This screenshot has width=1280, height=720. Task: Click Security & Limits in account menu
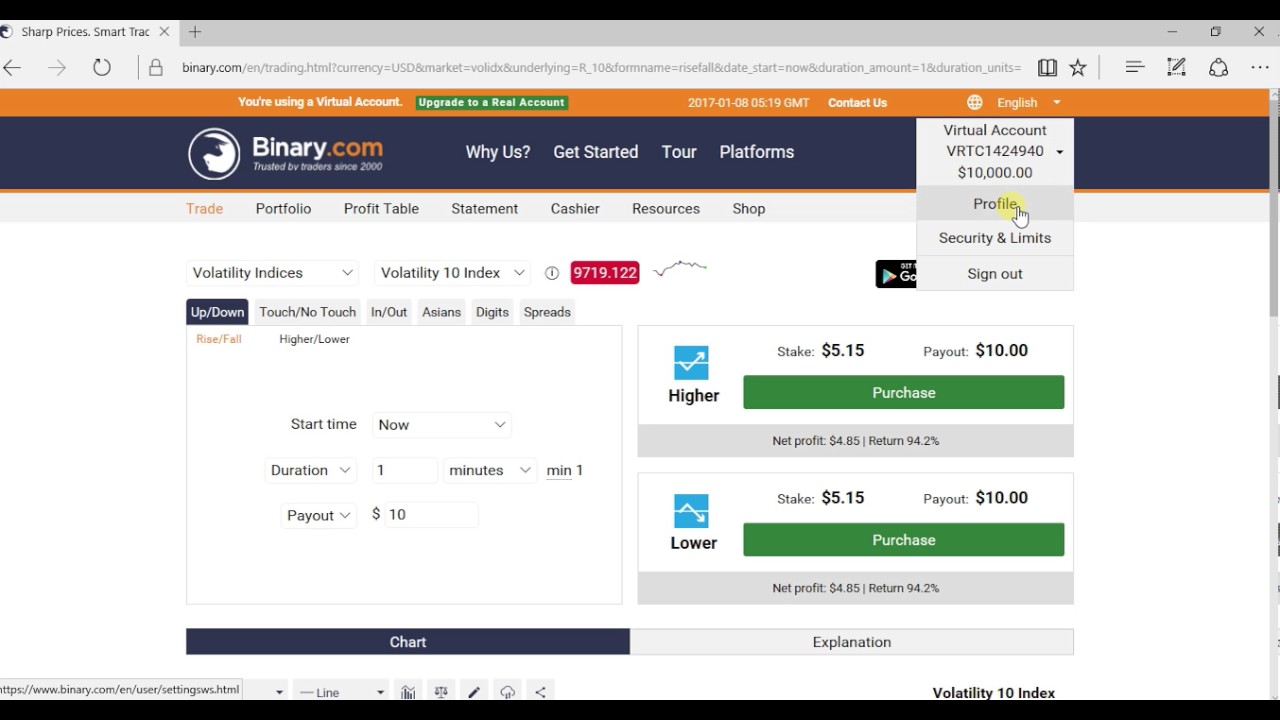point(995,238)
